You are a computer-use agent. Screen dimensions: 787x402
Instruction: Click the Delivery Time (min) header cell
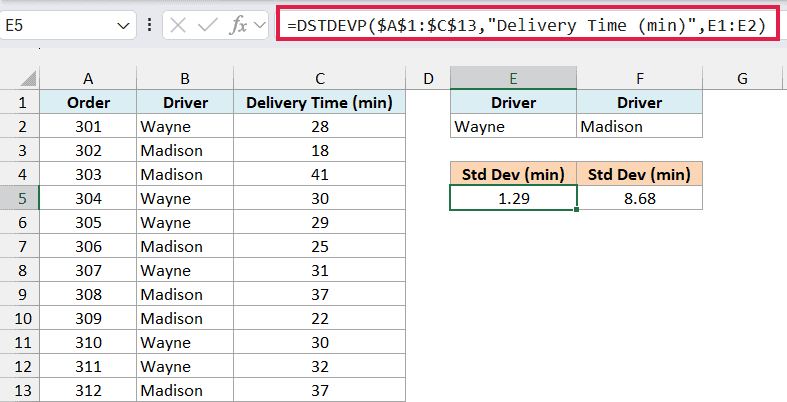click(x=320, y=102)
